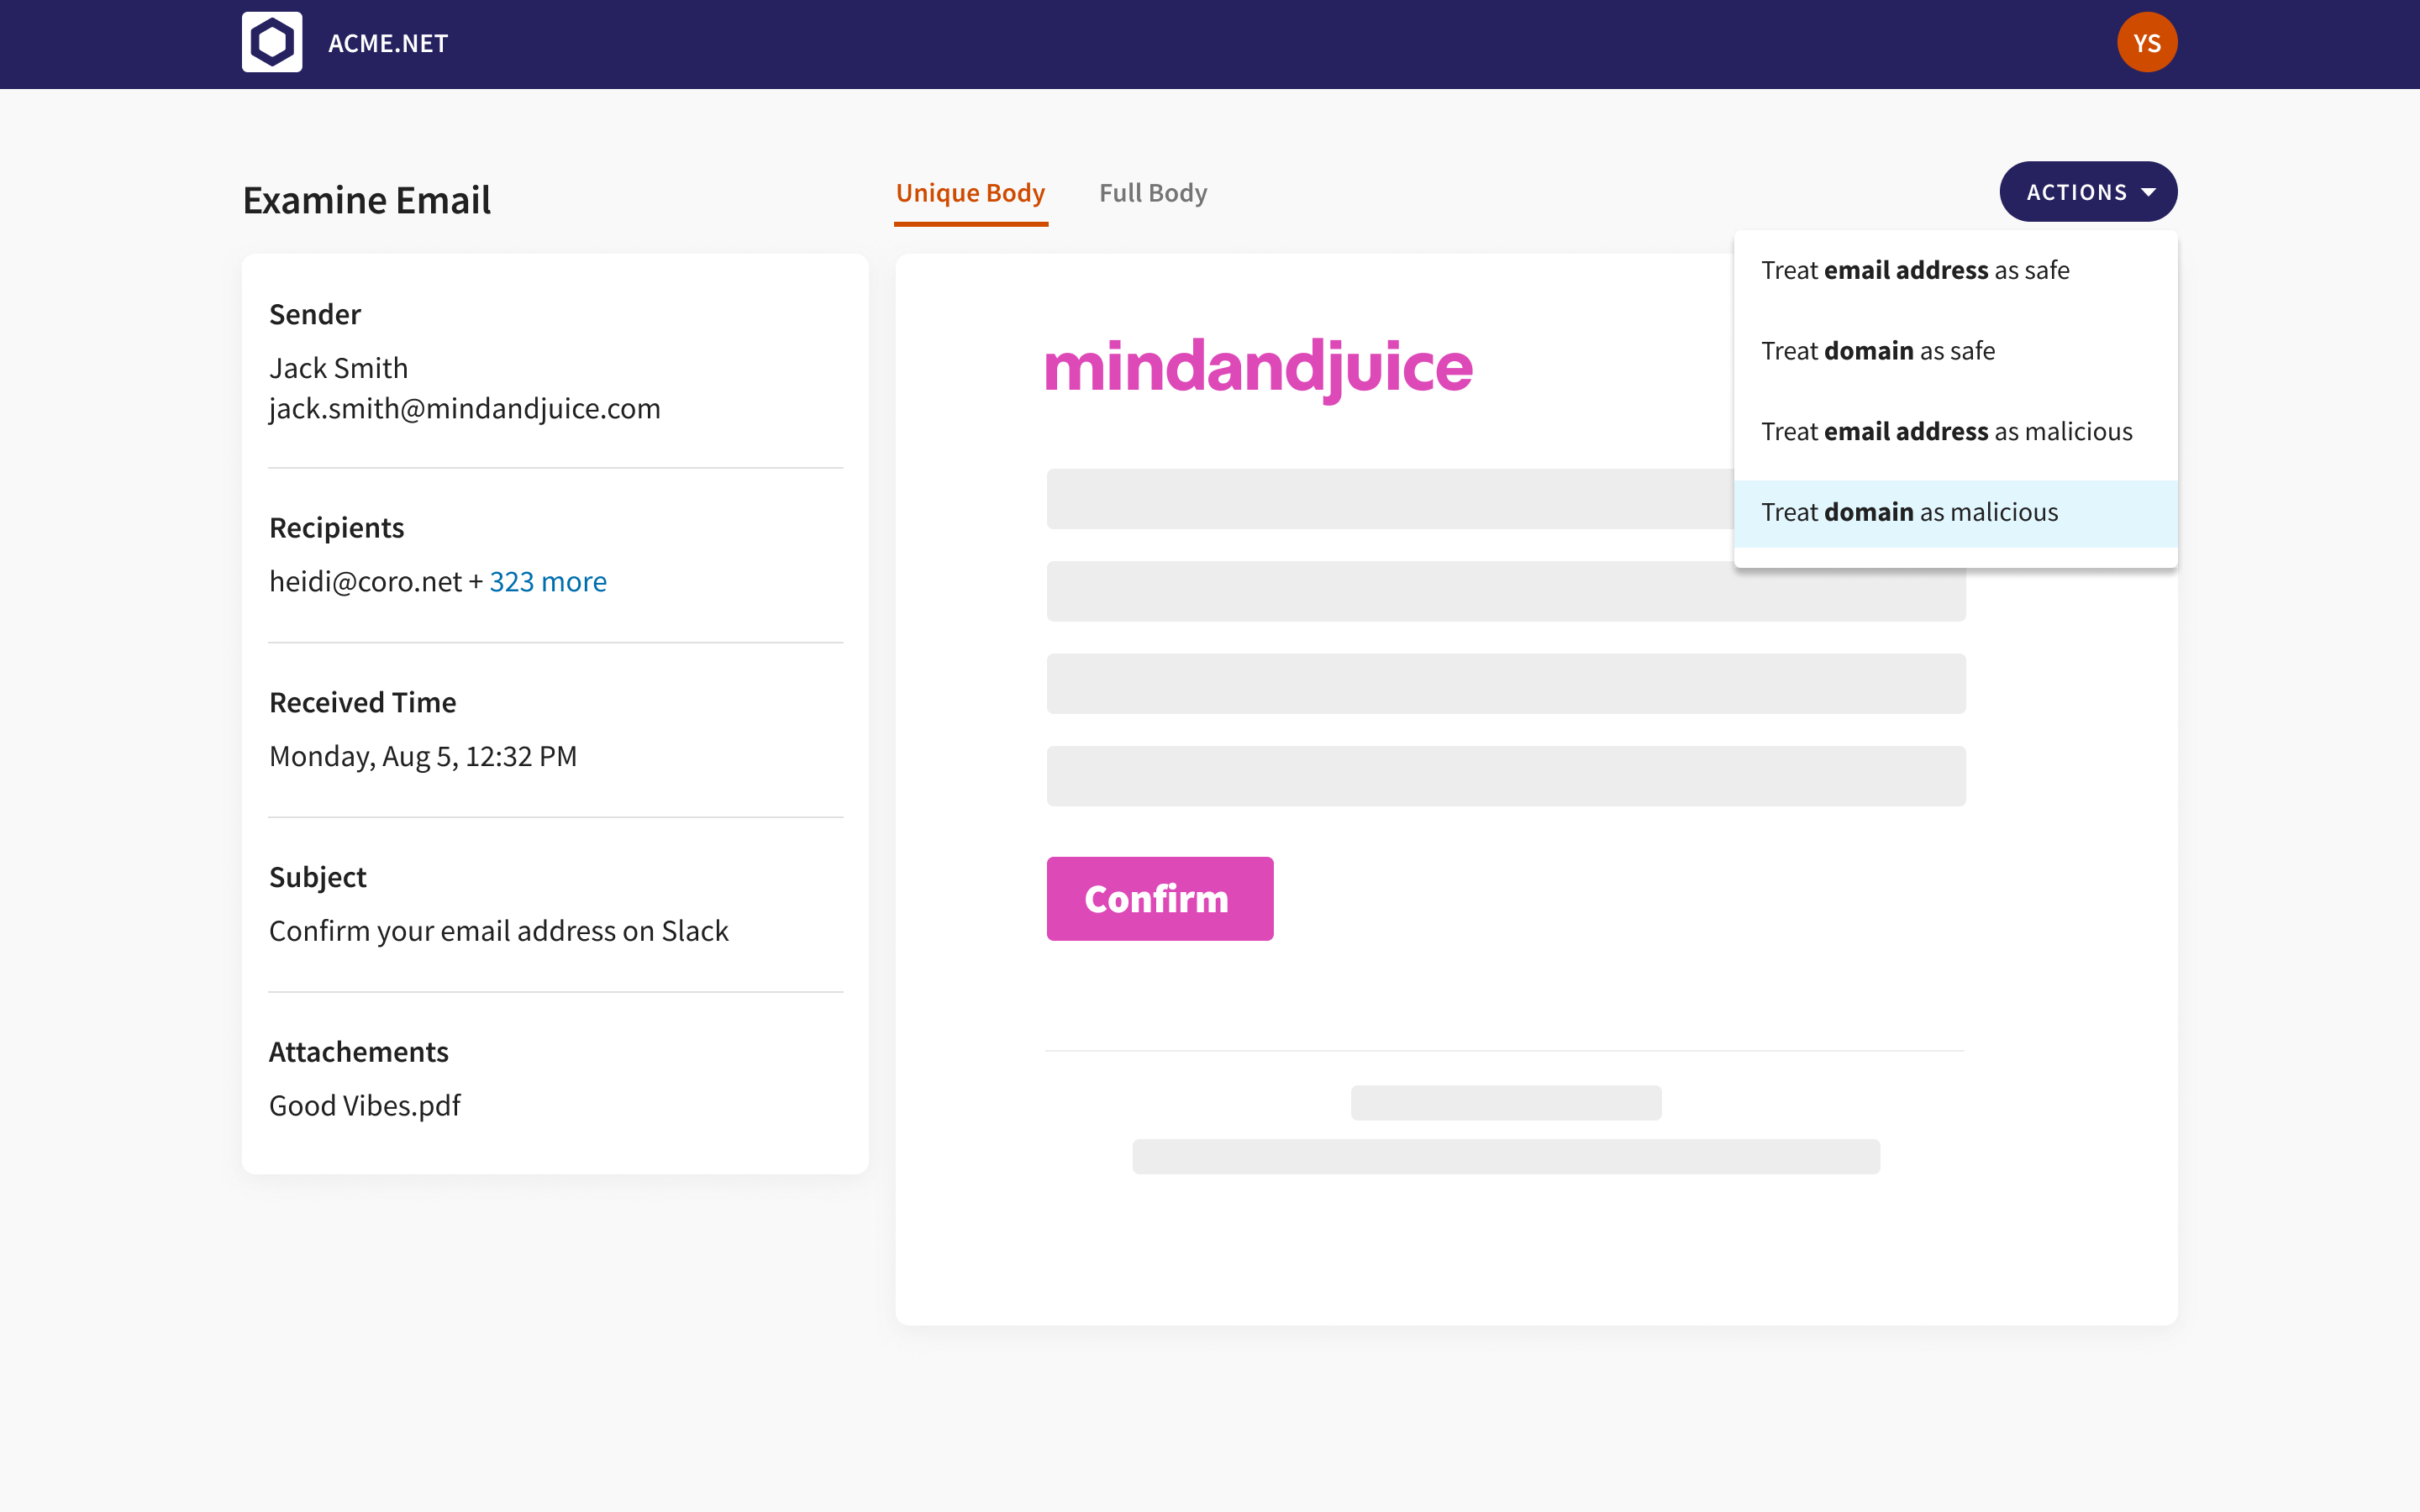This screenshot has height=1512, width=2420.
Task: Expand the 323 more recipients link
Action: 548,582
